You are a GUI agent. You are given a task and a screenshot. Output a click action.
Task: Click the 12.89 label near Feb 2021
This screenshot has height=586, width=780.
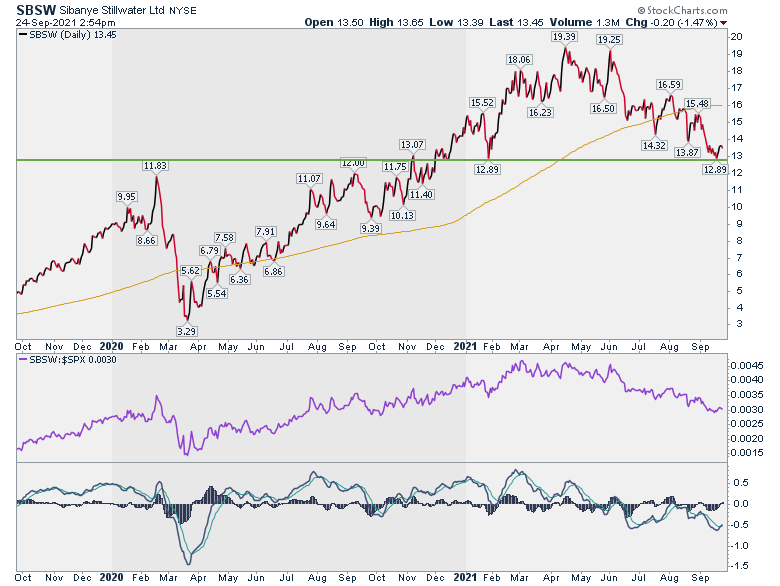pyautogui.click(x=487, y=170)
